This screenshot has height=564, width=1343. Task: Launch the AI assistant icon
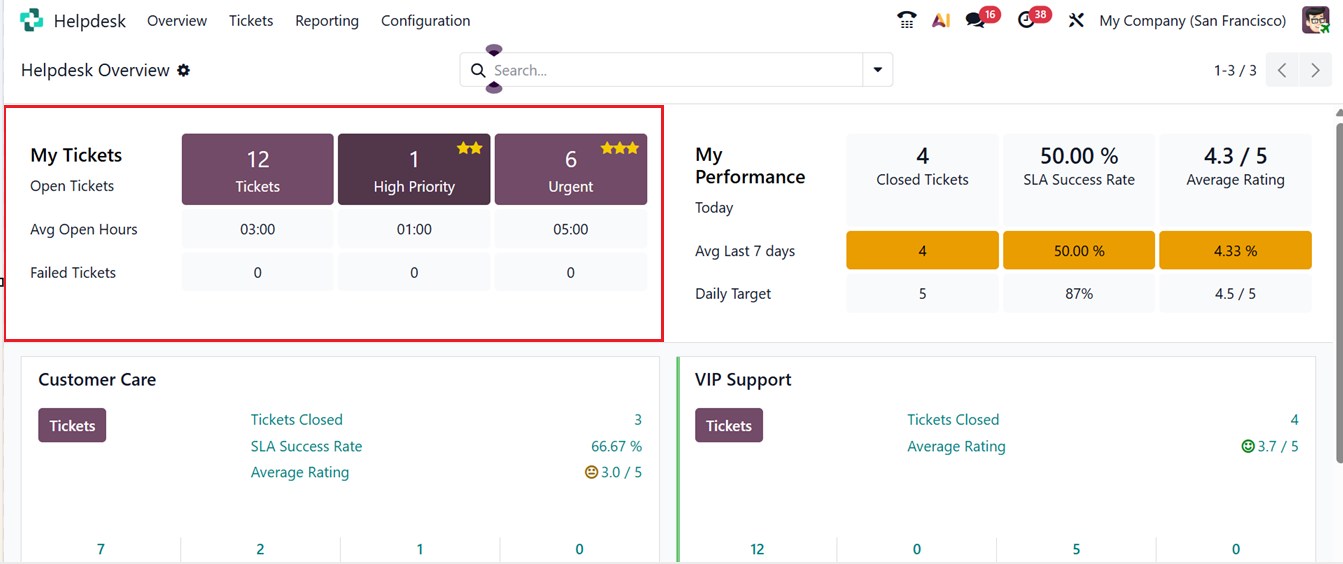(940, 20)
